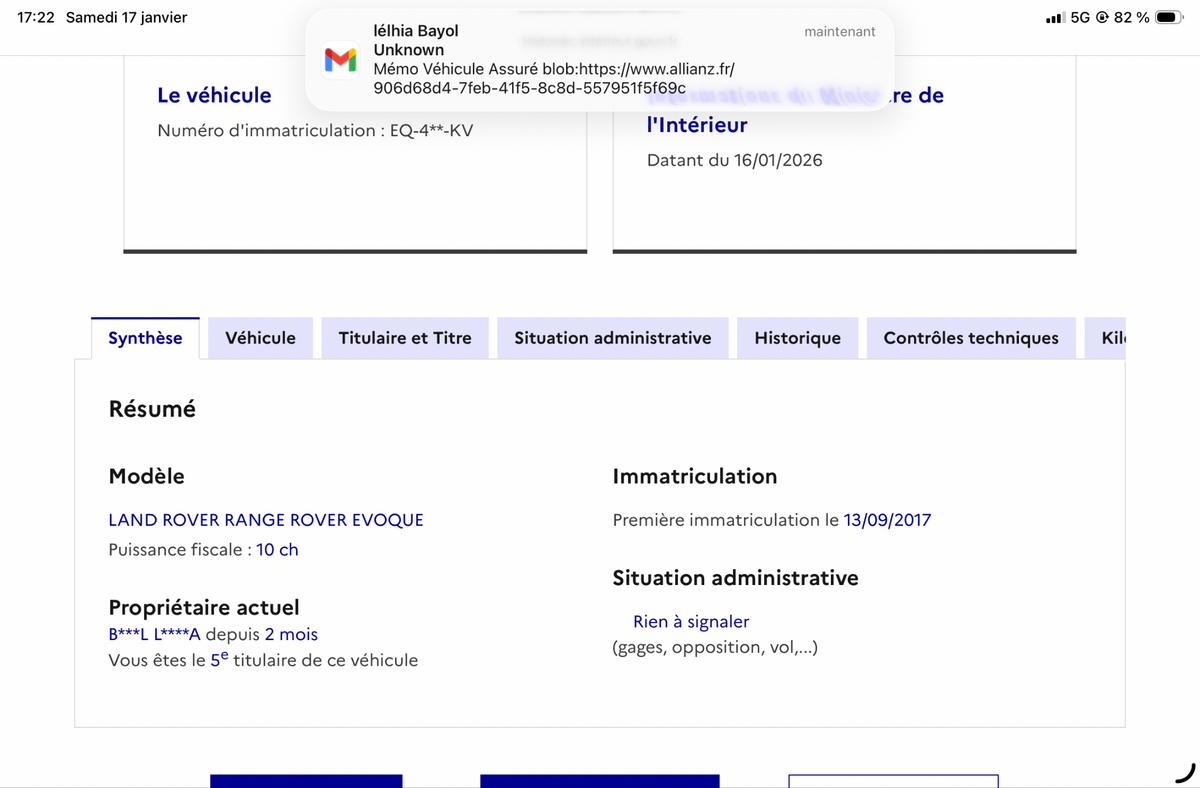Click the 5e titulaire de ce véhicule line

(263, 660)
